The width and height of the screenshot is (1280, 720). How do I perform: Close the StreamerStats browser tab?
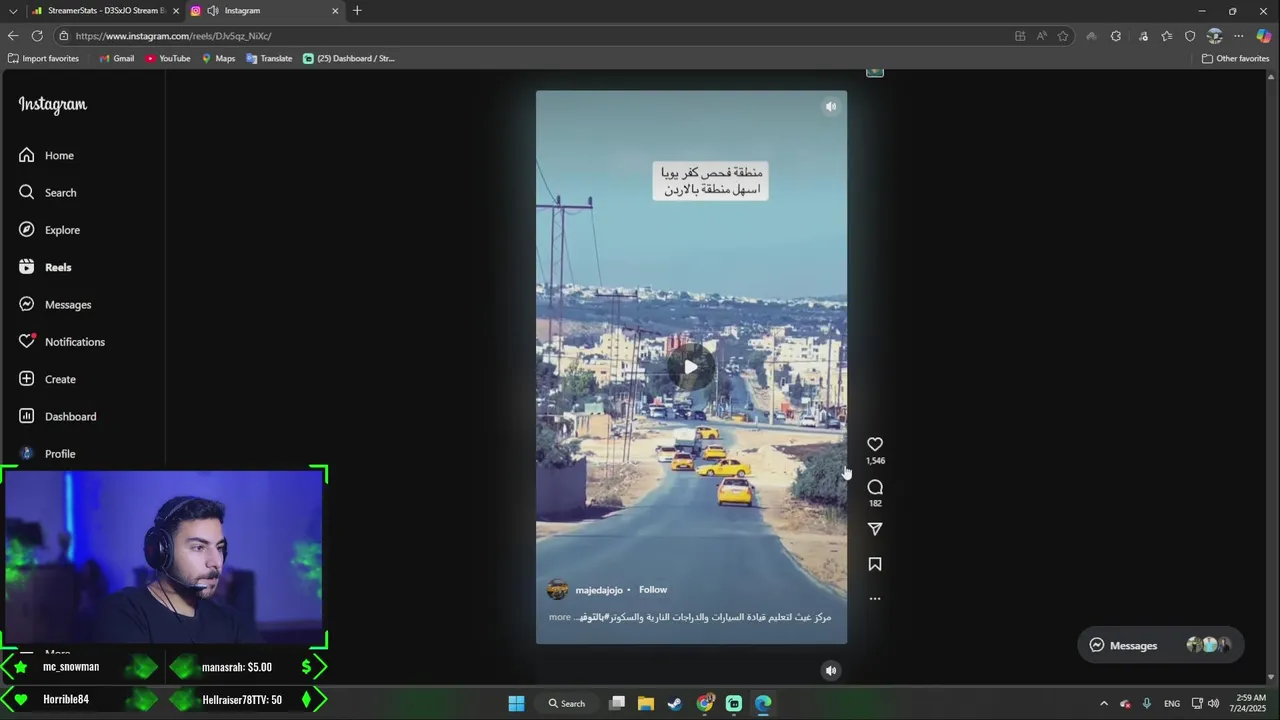[x=176, y=11]
